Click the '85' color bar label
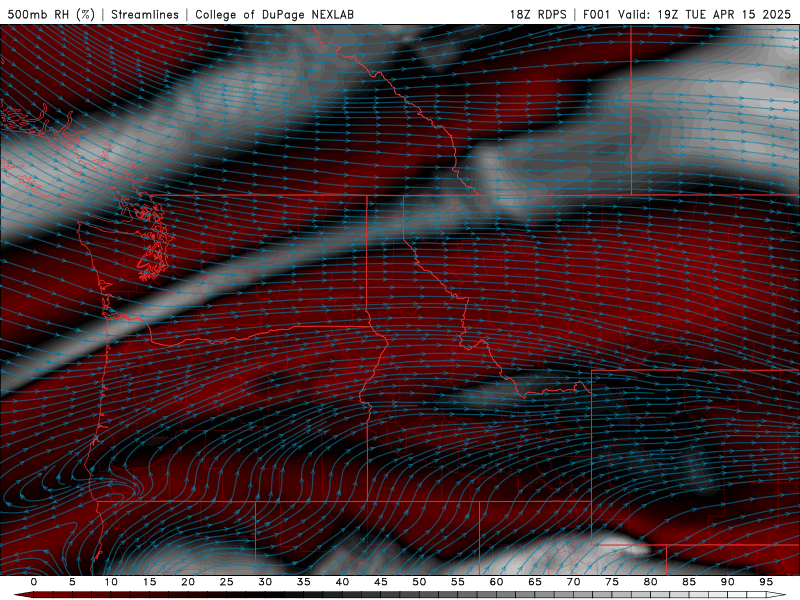This screenshot has height=600, width=800. coord(689,582)
